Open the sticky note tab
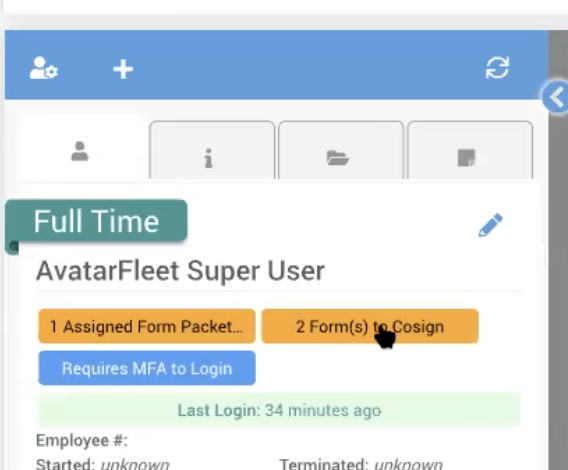Viewport: 568px width, 470px height. [470, 150]
